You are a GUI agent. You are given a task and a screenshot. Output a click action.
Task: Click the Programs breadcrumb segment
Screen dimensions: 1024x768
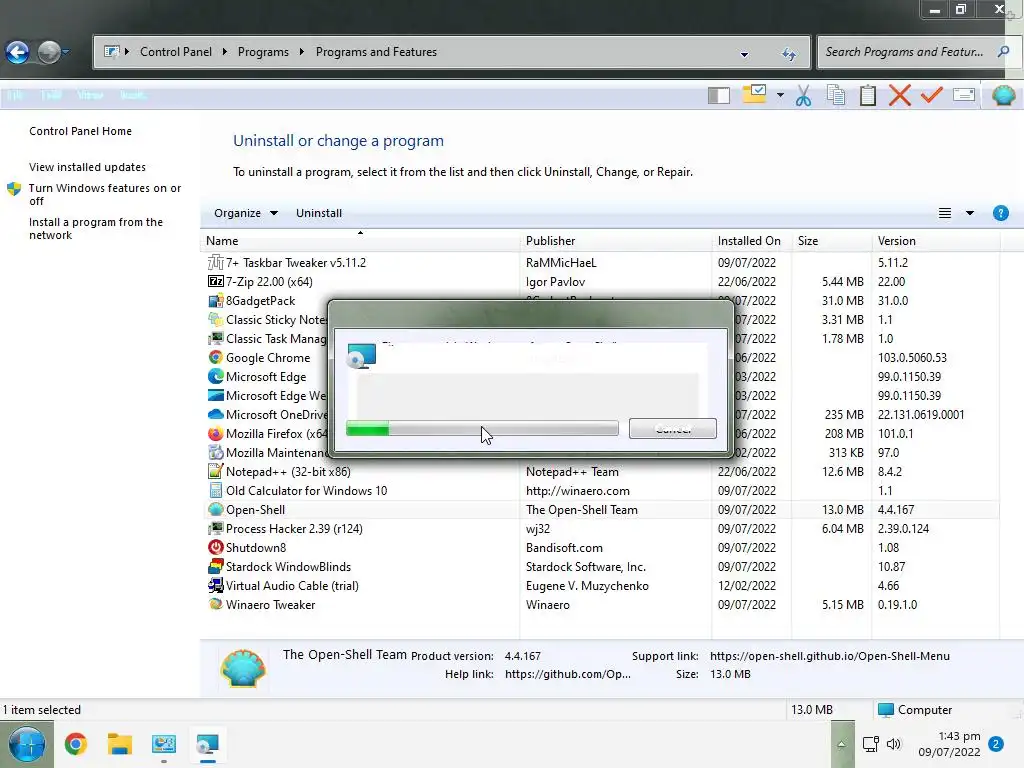[263, 52]
